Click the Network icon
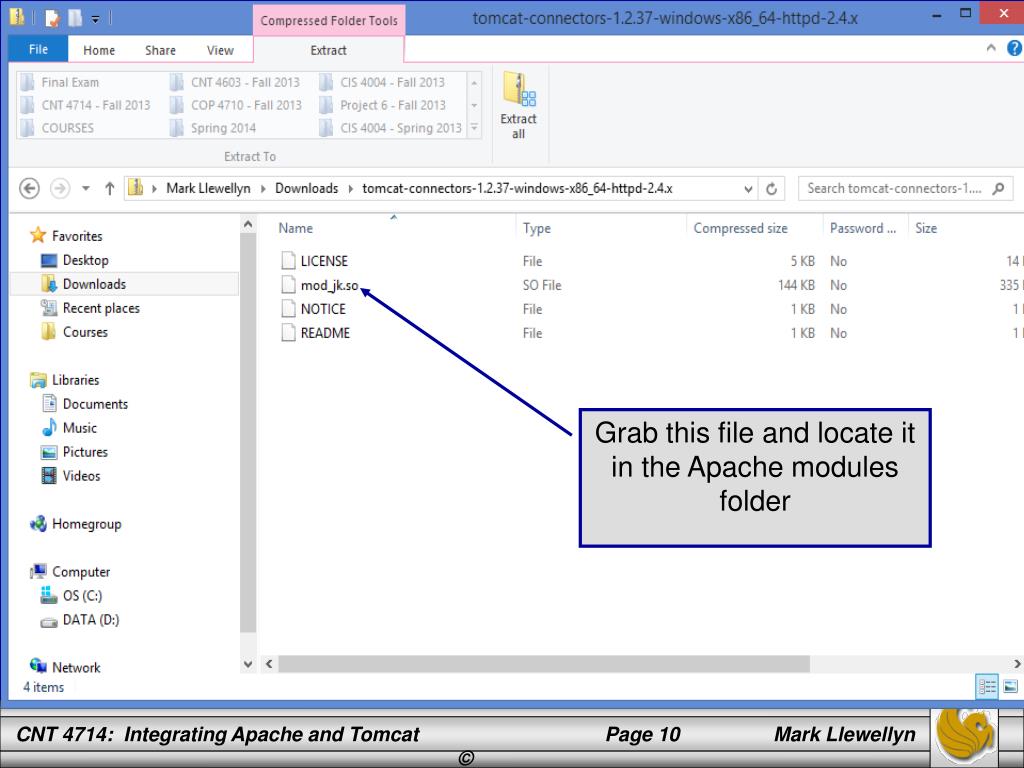 (x=39, y=665)
